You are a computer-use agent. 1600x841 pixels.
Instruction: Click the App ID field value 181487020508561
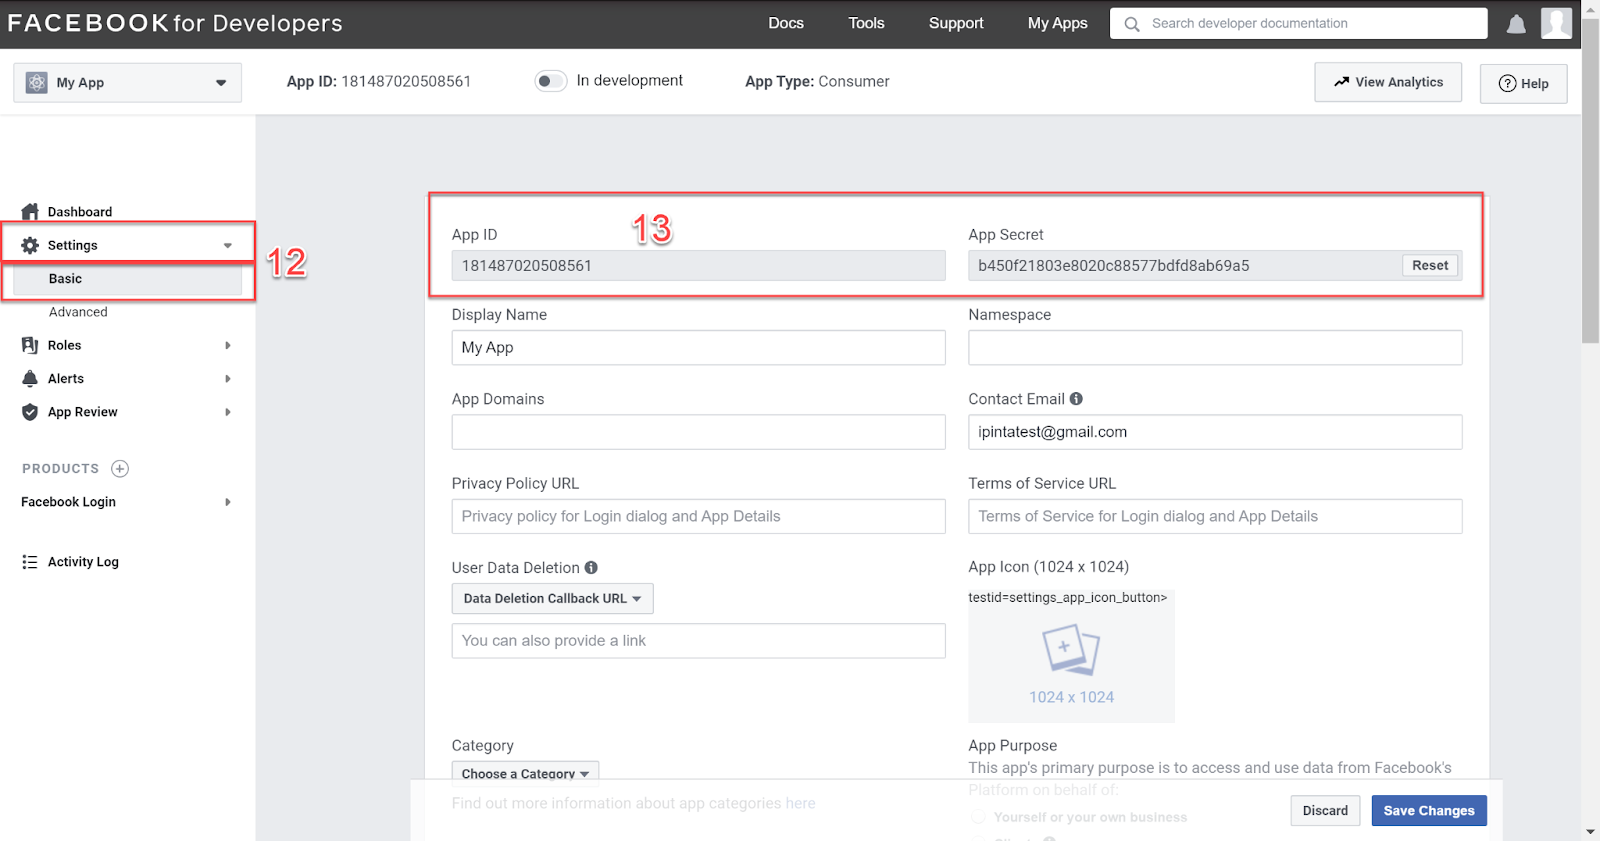pos(698,265)
